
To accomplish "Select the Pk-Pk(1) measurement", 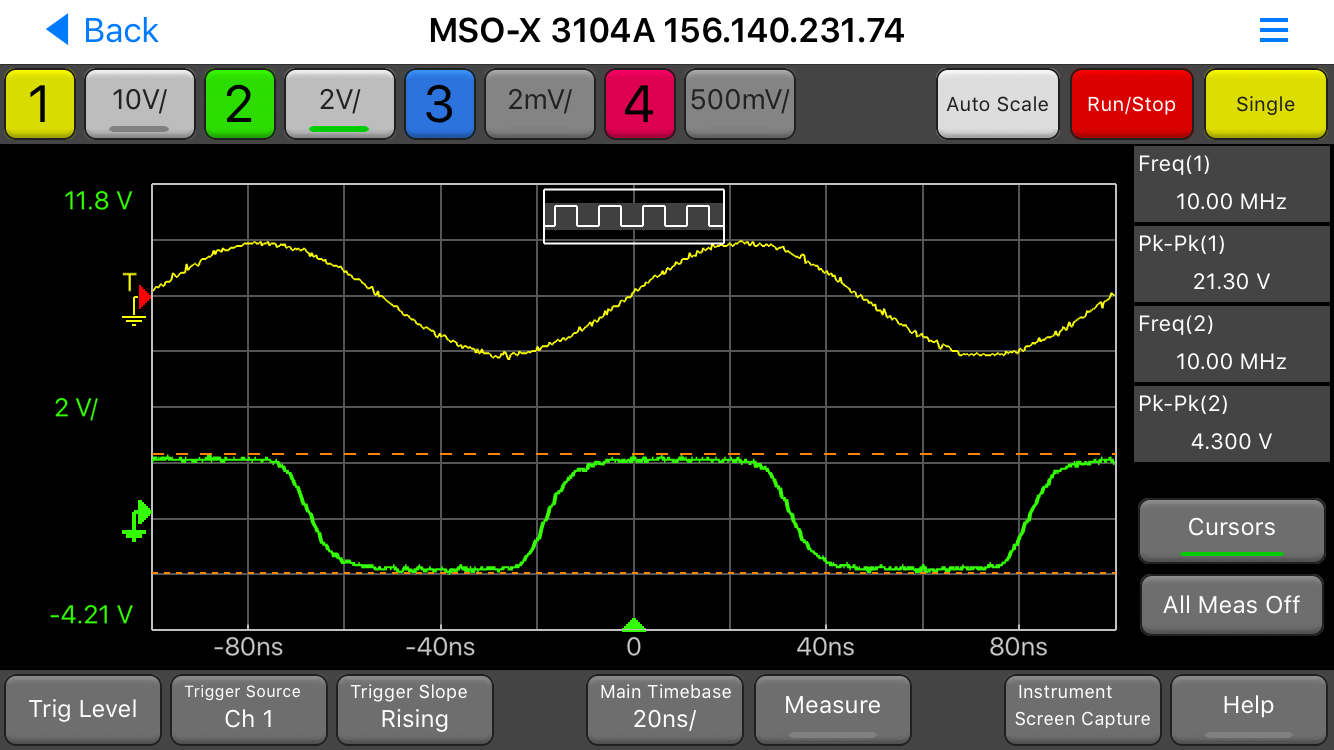I will pyautogui.click(x=1231, y=263).
